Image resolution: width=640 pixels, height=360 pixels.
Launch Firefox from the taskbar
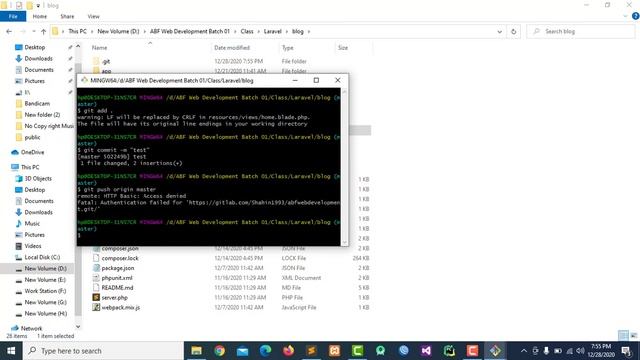click(289, 351)
